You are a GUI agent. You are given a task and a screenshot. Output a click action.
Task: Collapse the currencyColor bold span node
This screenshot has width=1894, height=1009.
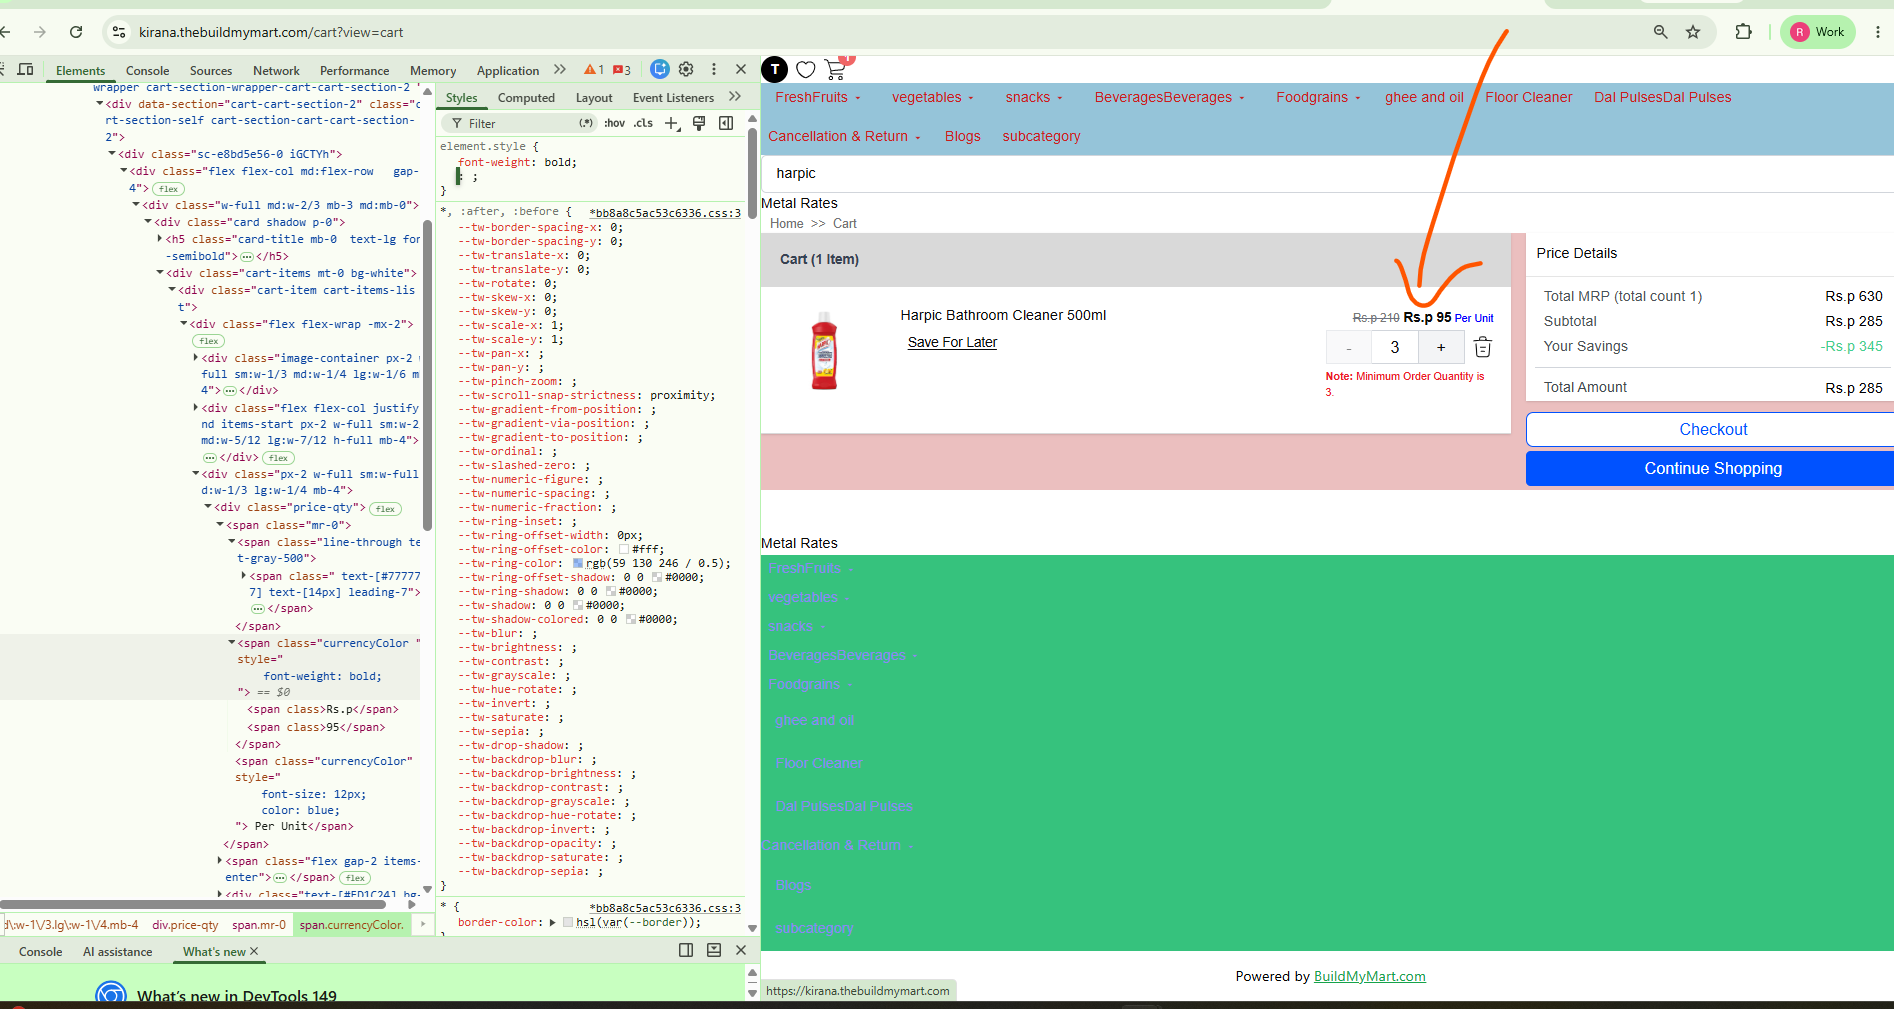point(232,643)
